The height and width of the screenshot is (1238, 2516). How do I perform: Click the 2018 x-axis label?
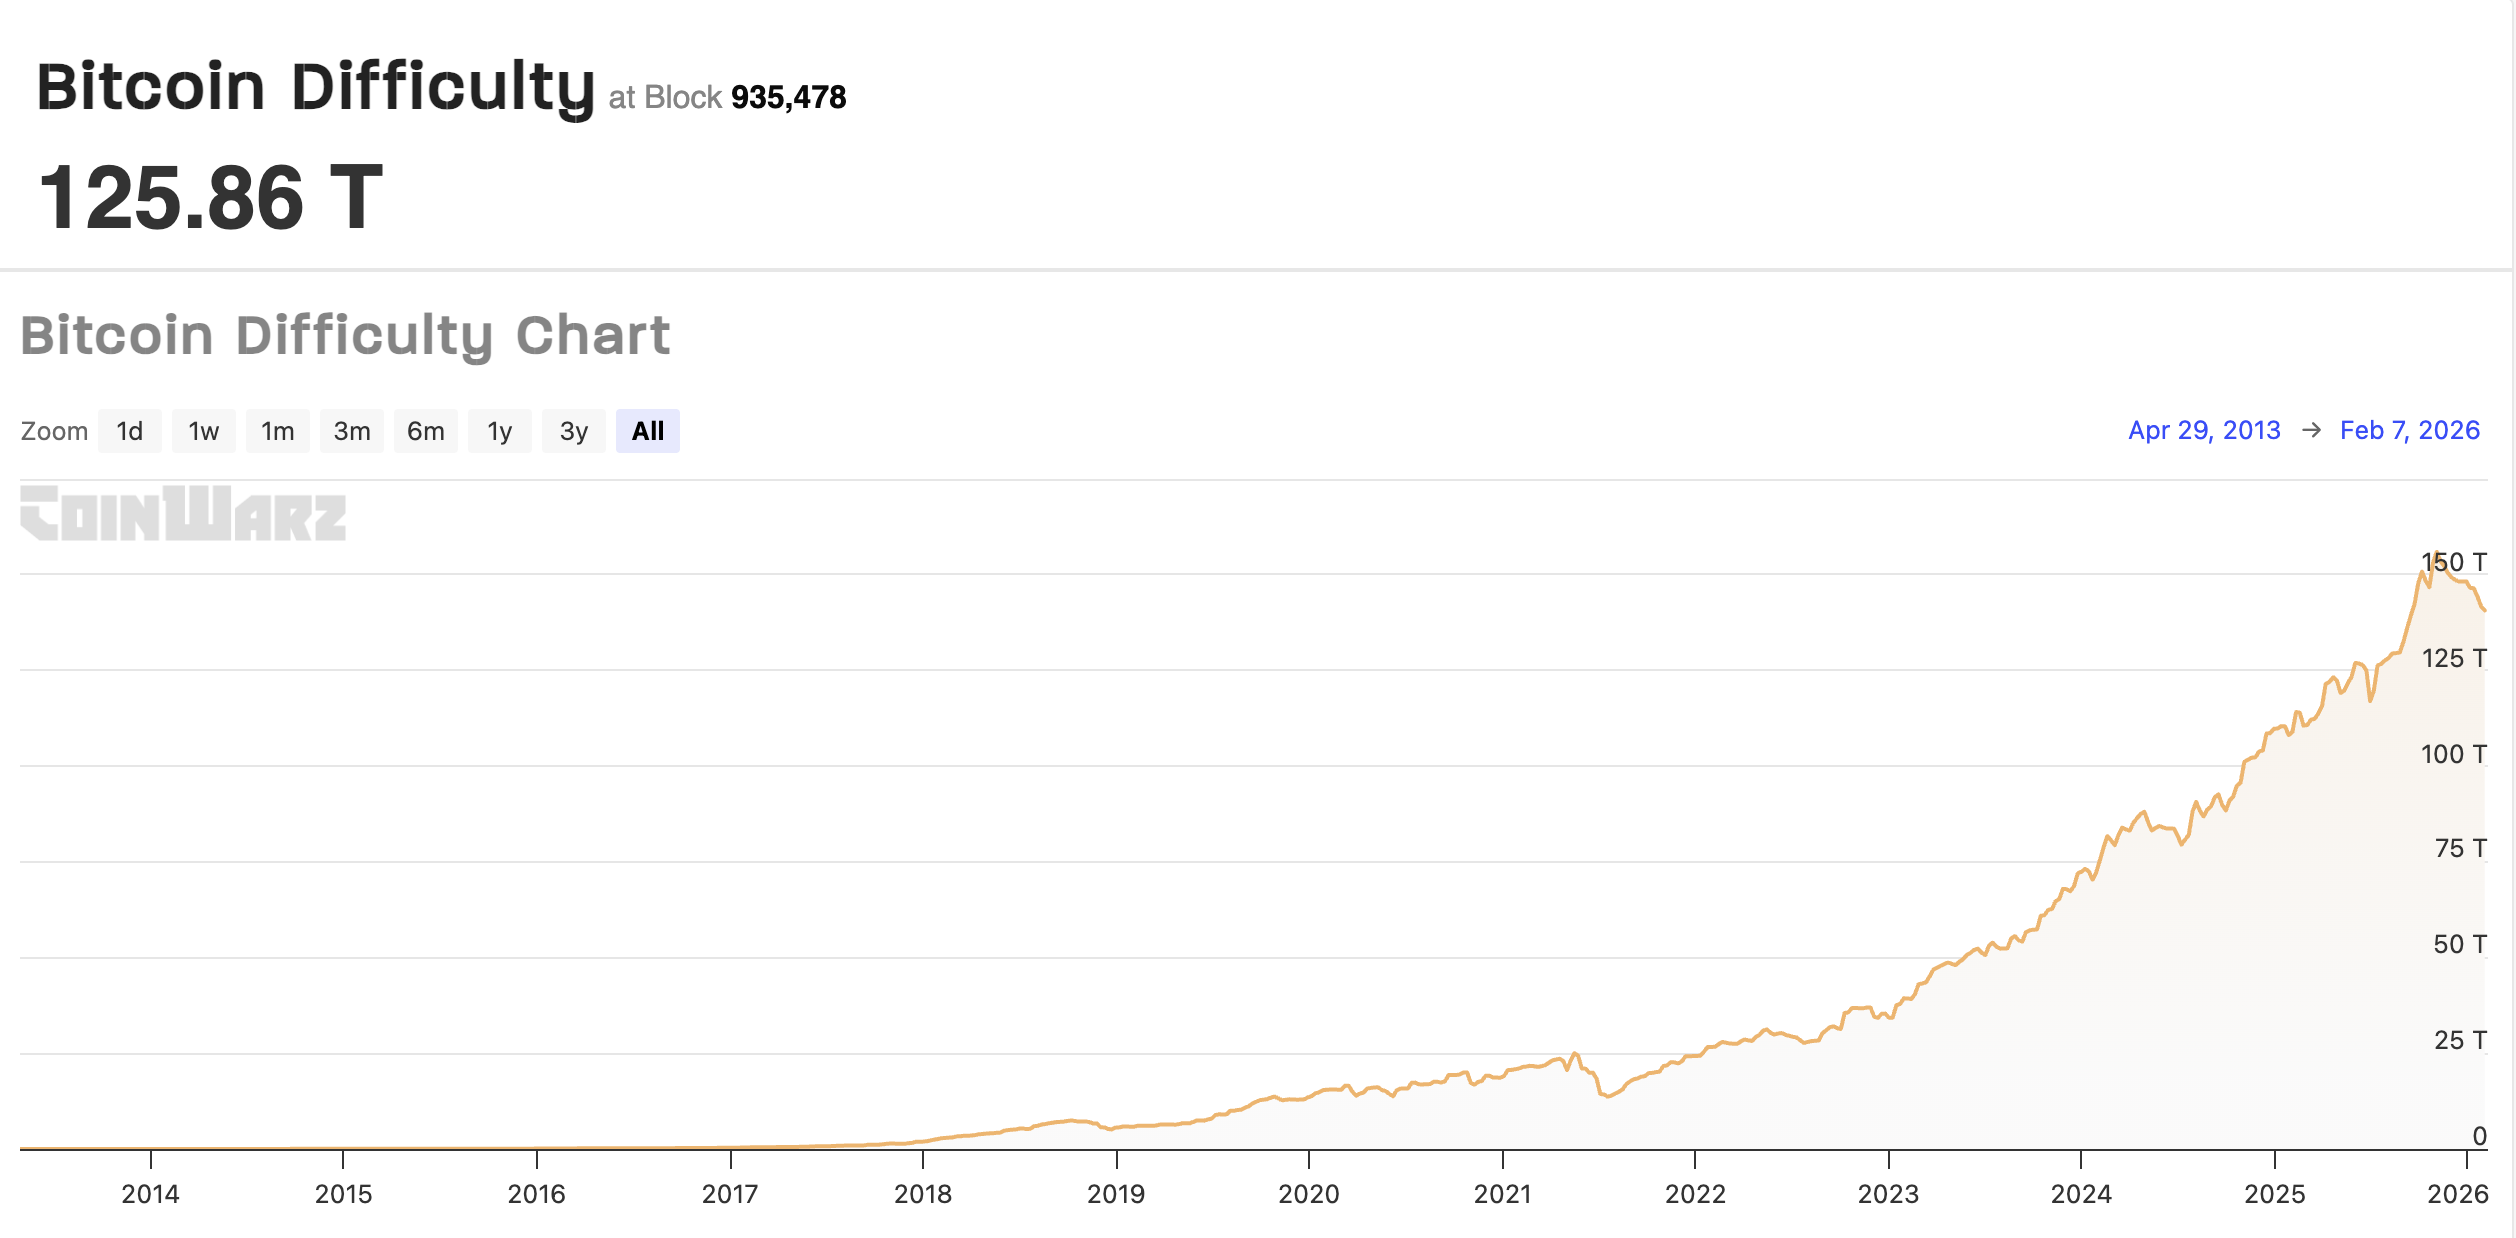[x=922, y=1194]
